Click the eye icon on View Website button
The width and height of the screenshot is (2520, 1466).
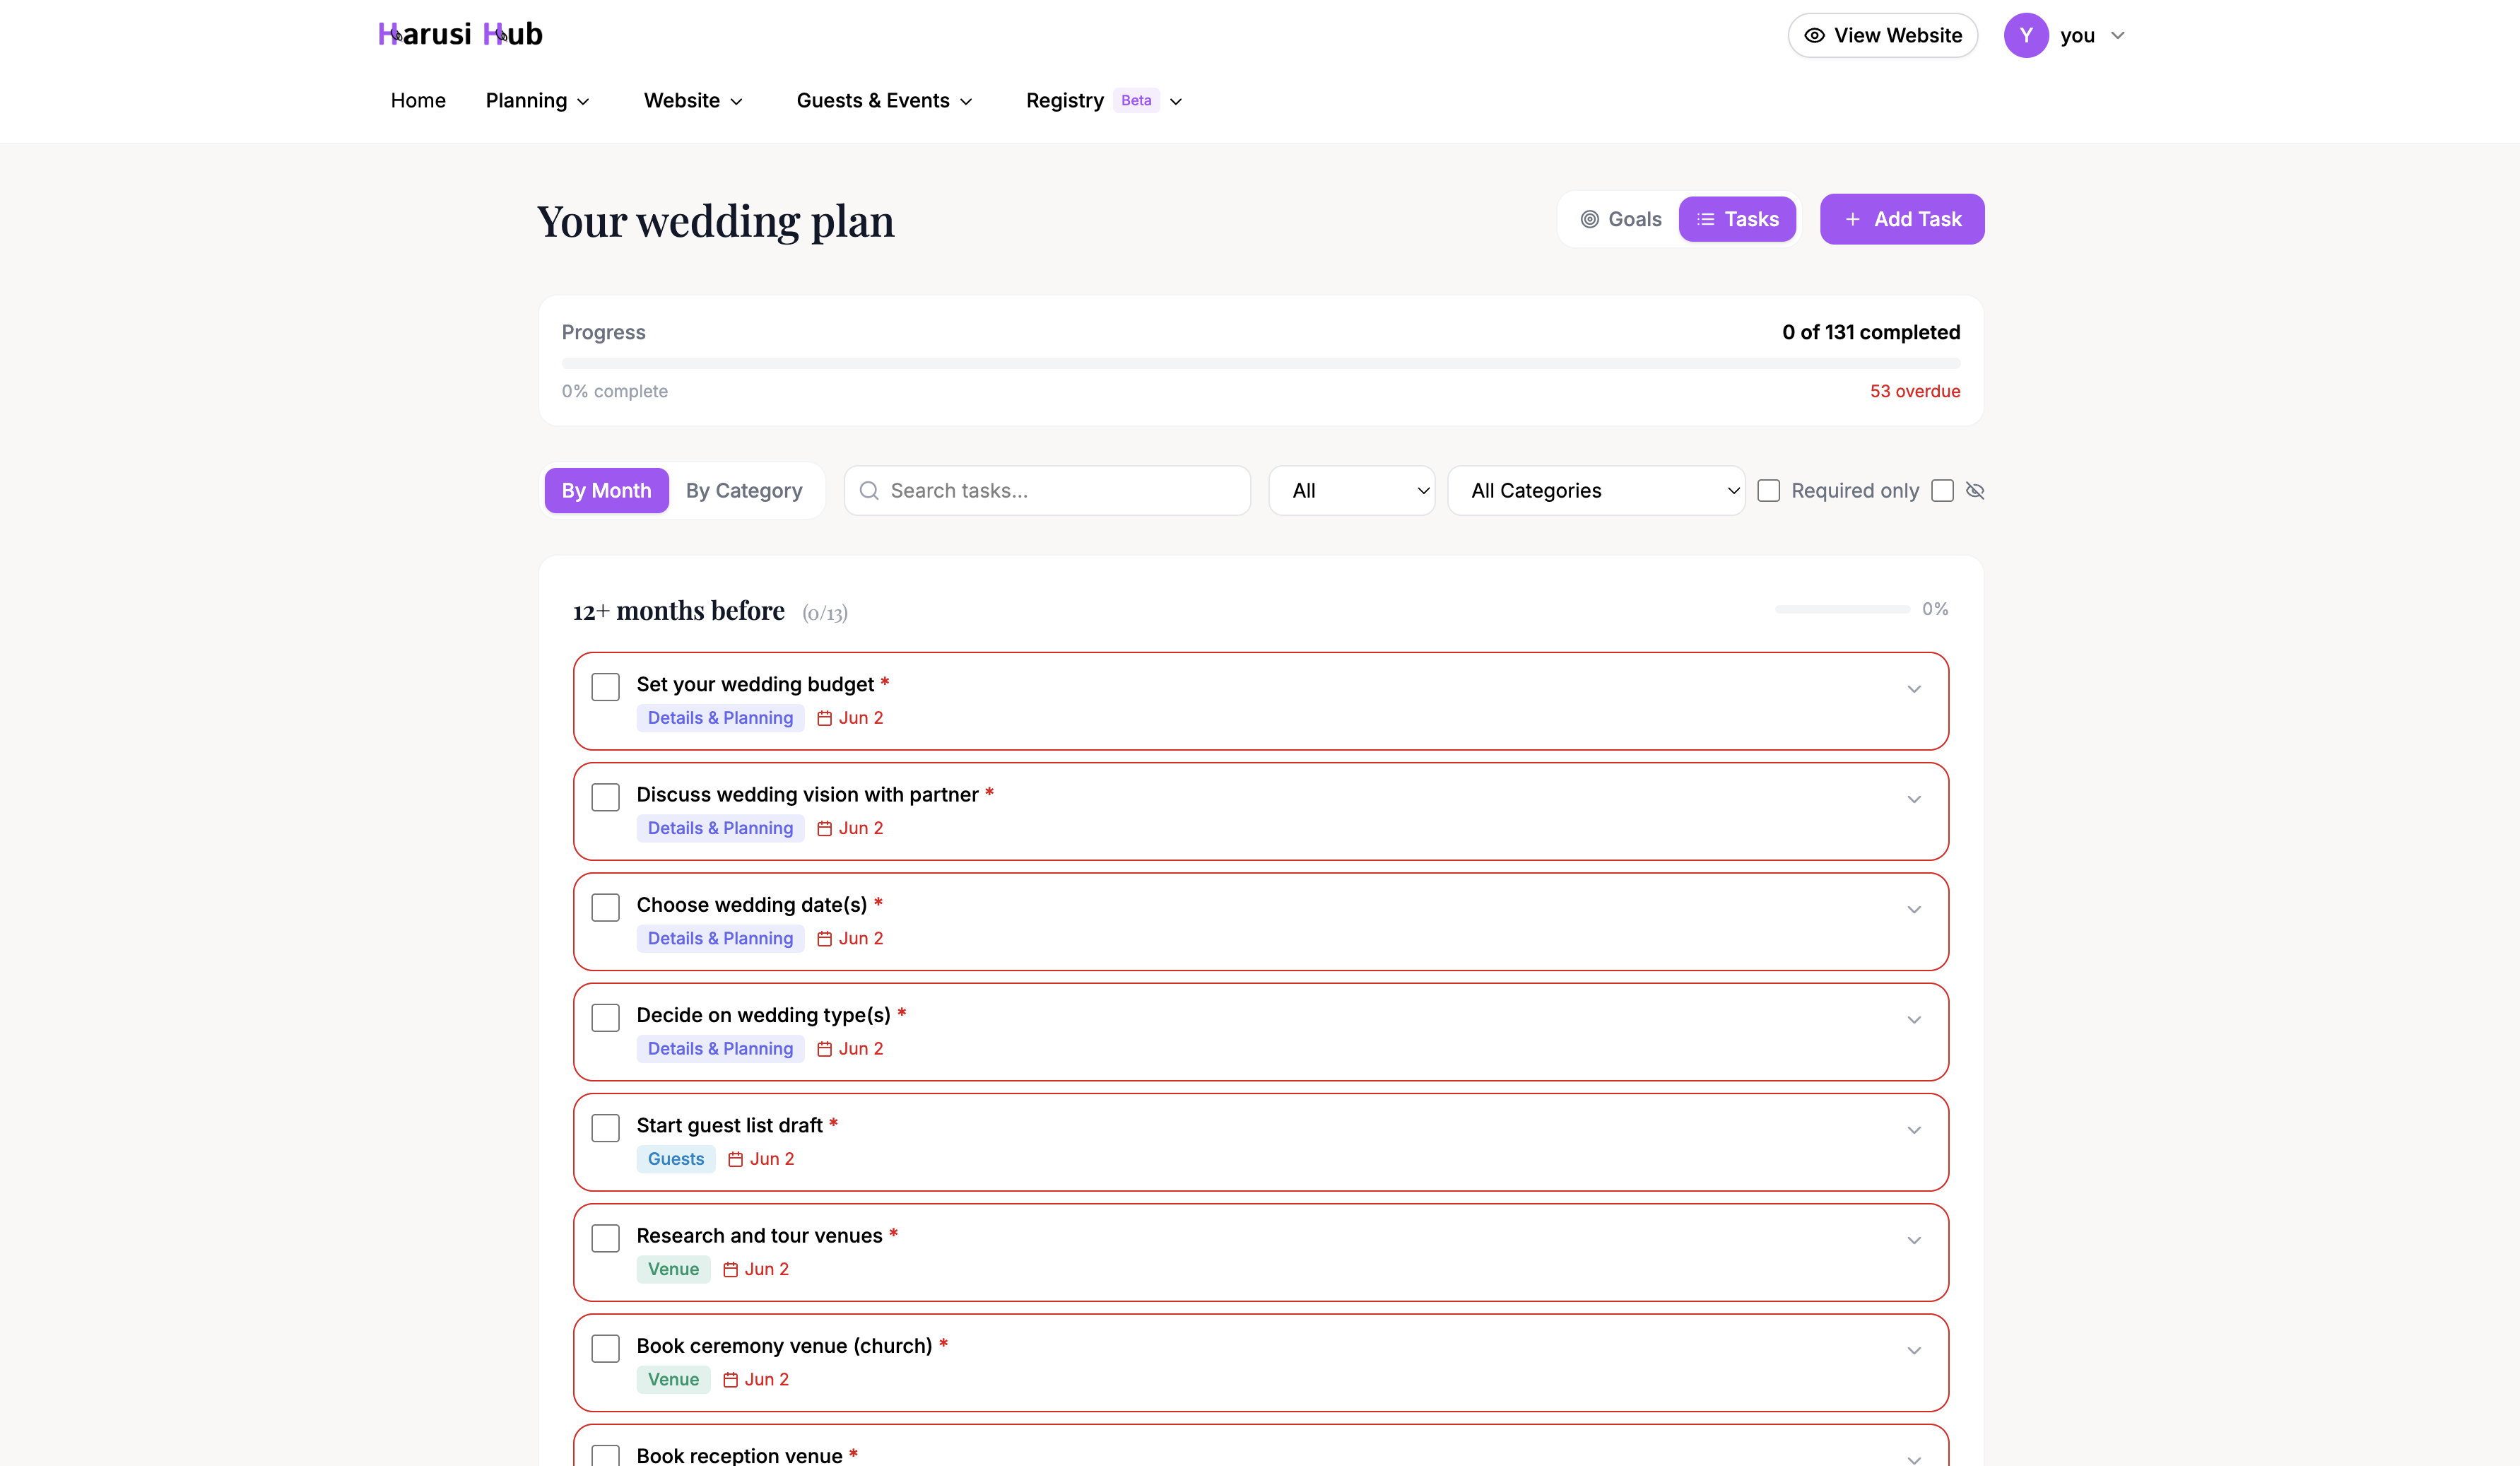coord(1815,35)
